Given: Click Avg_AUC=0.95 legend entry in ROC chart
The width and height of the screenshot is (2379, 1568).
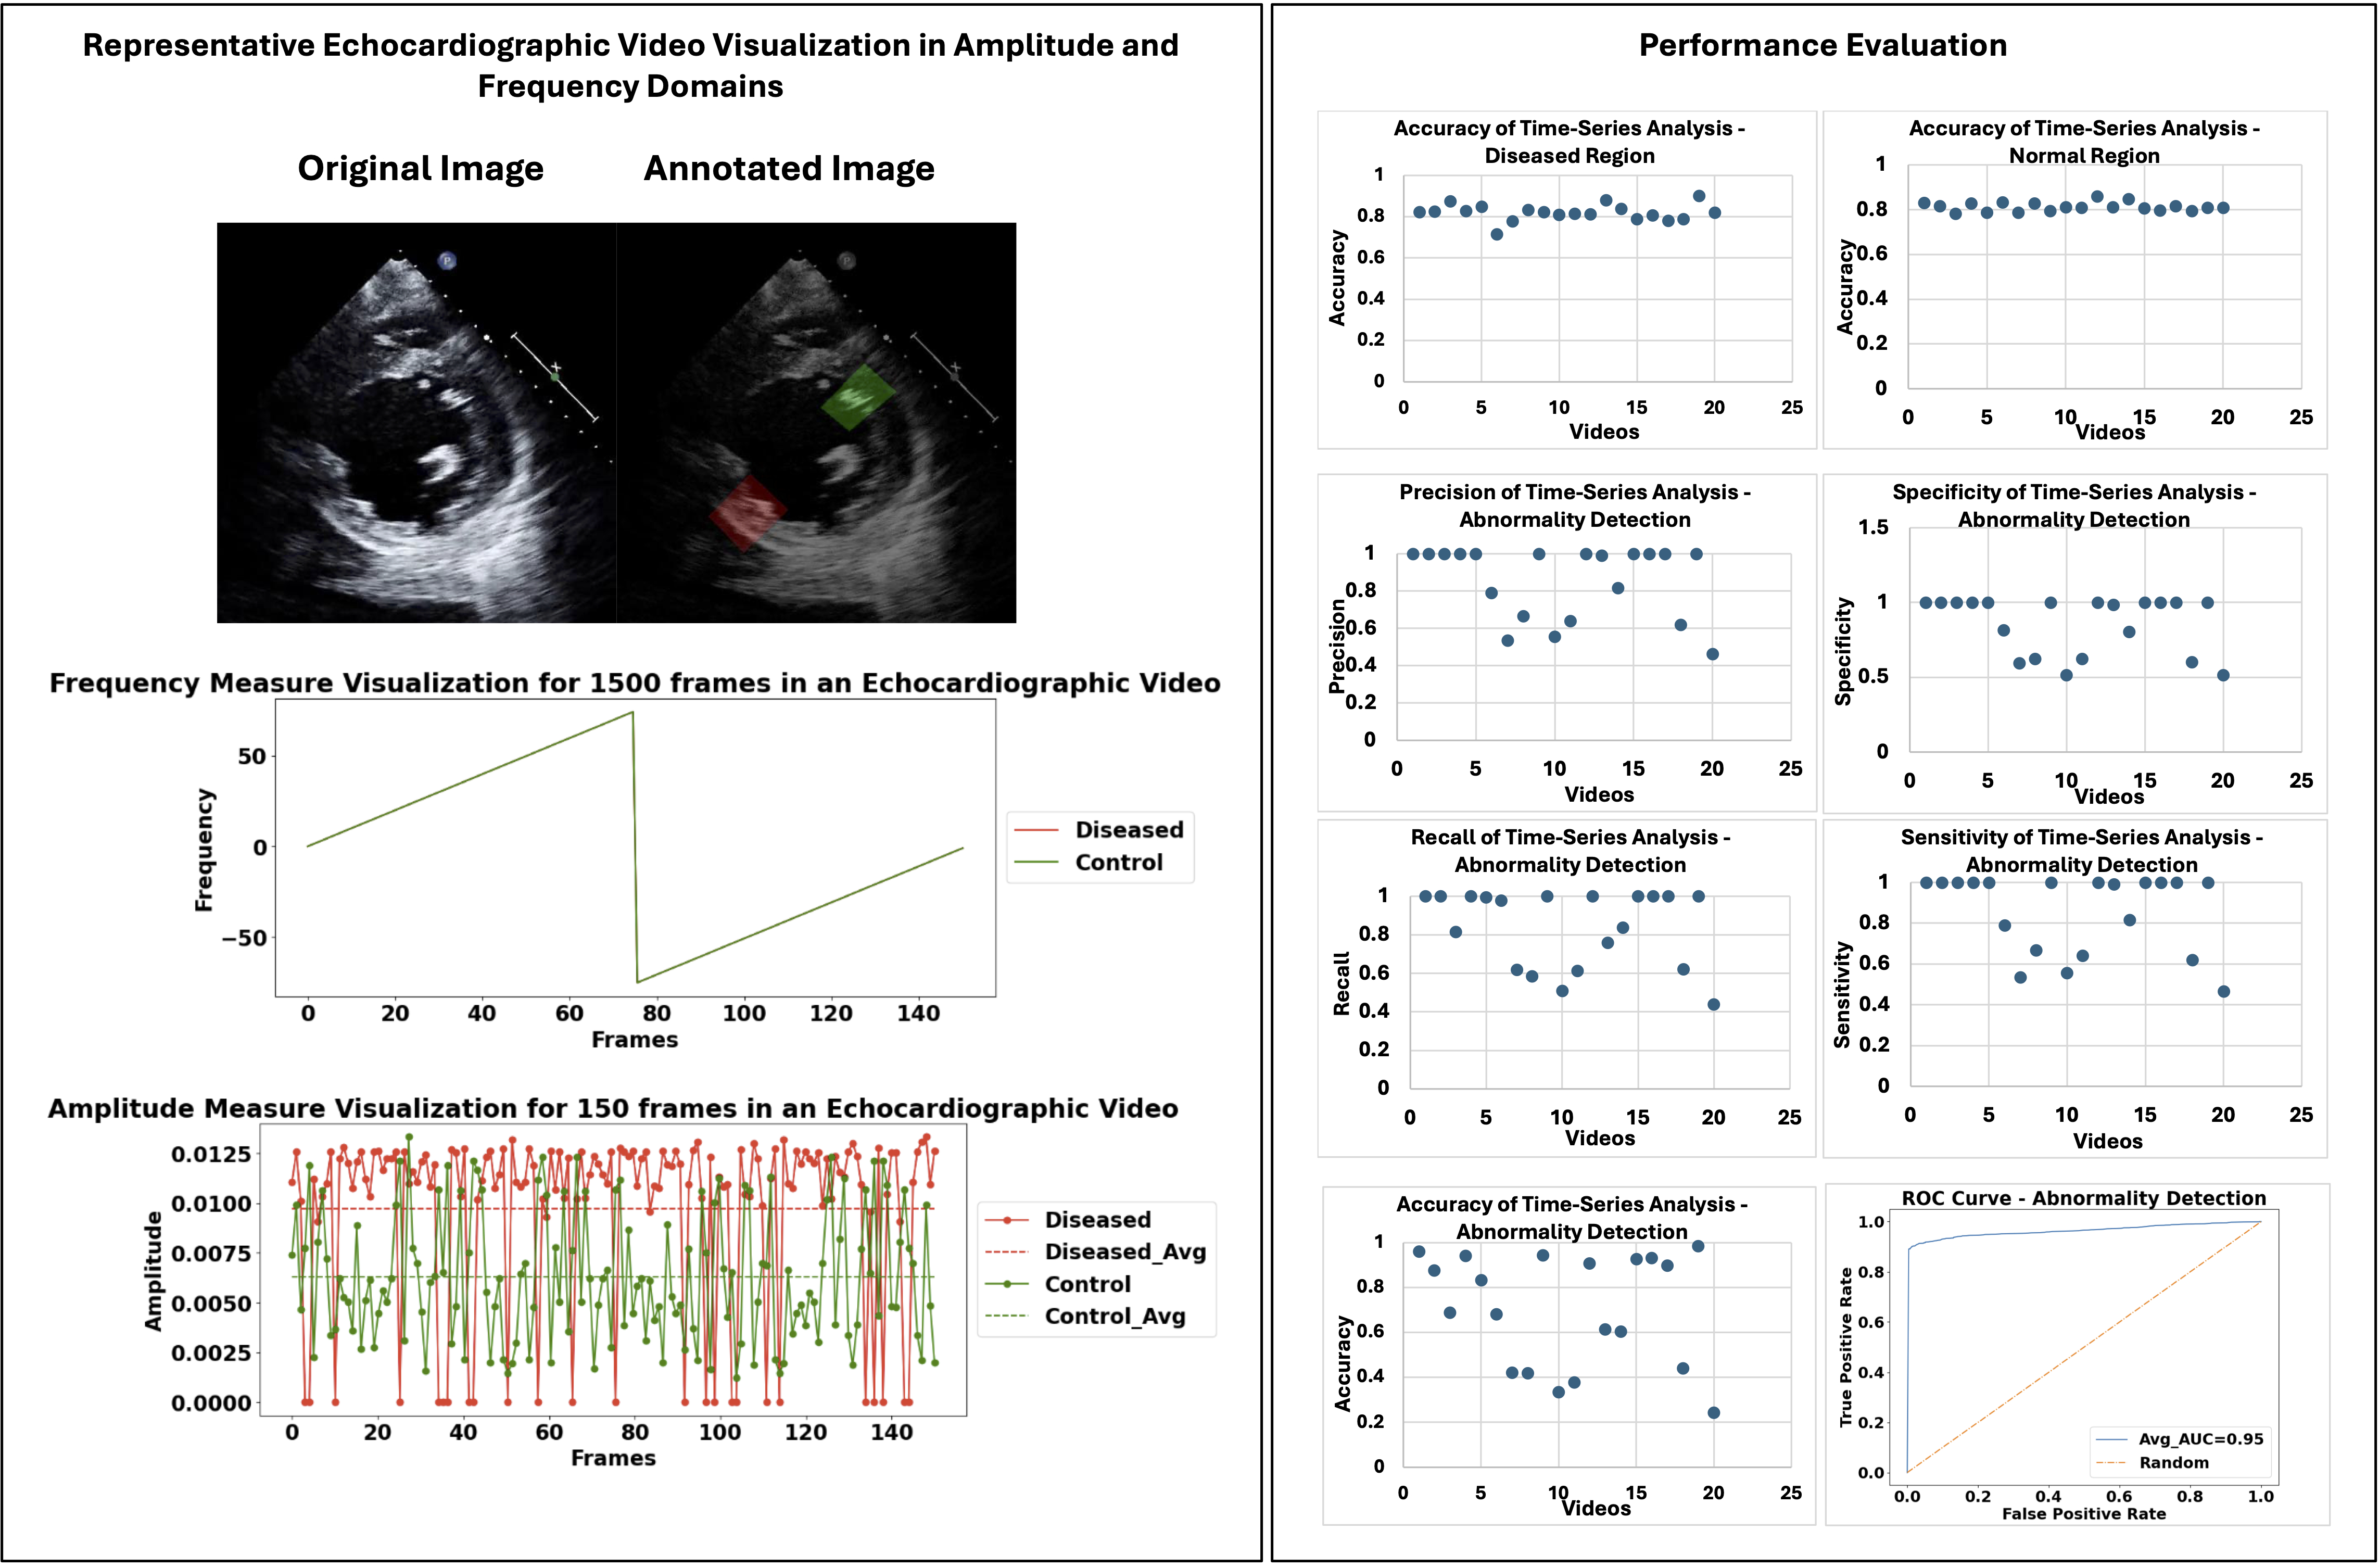Looking at the screenshot, I should tap(2200, 1439).
